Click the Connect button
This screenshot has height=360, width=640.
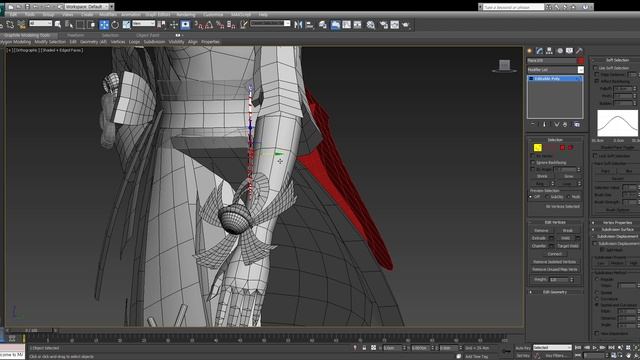(554, 254)
